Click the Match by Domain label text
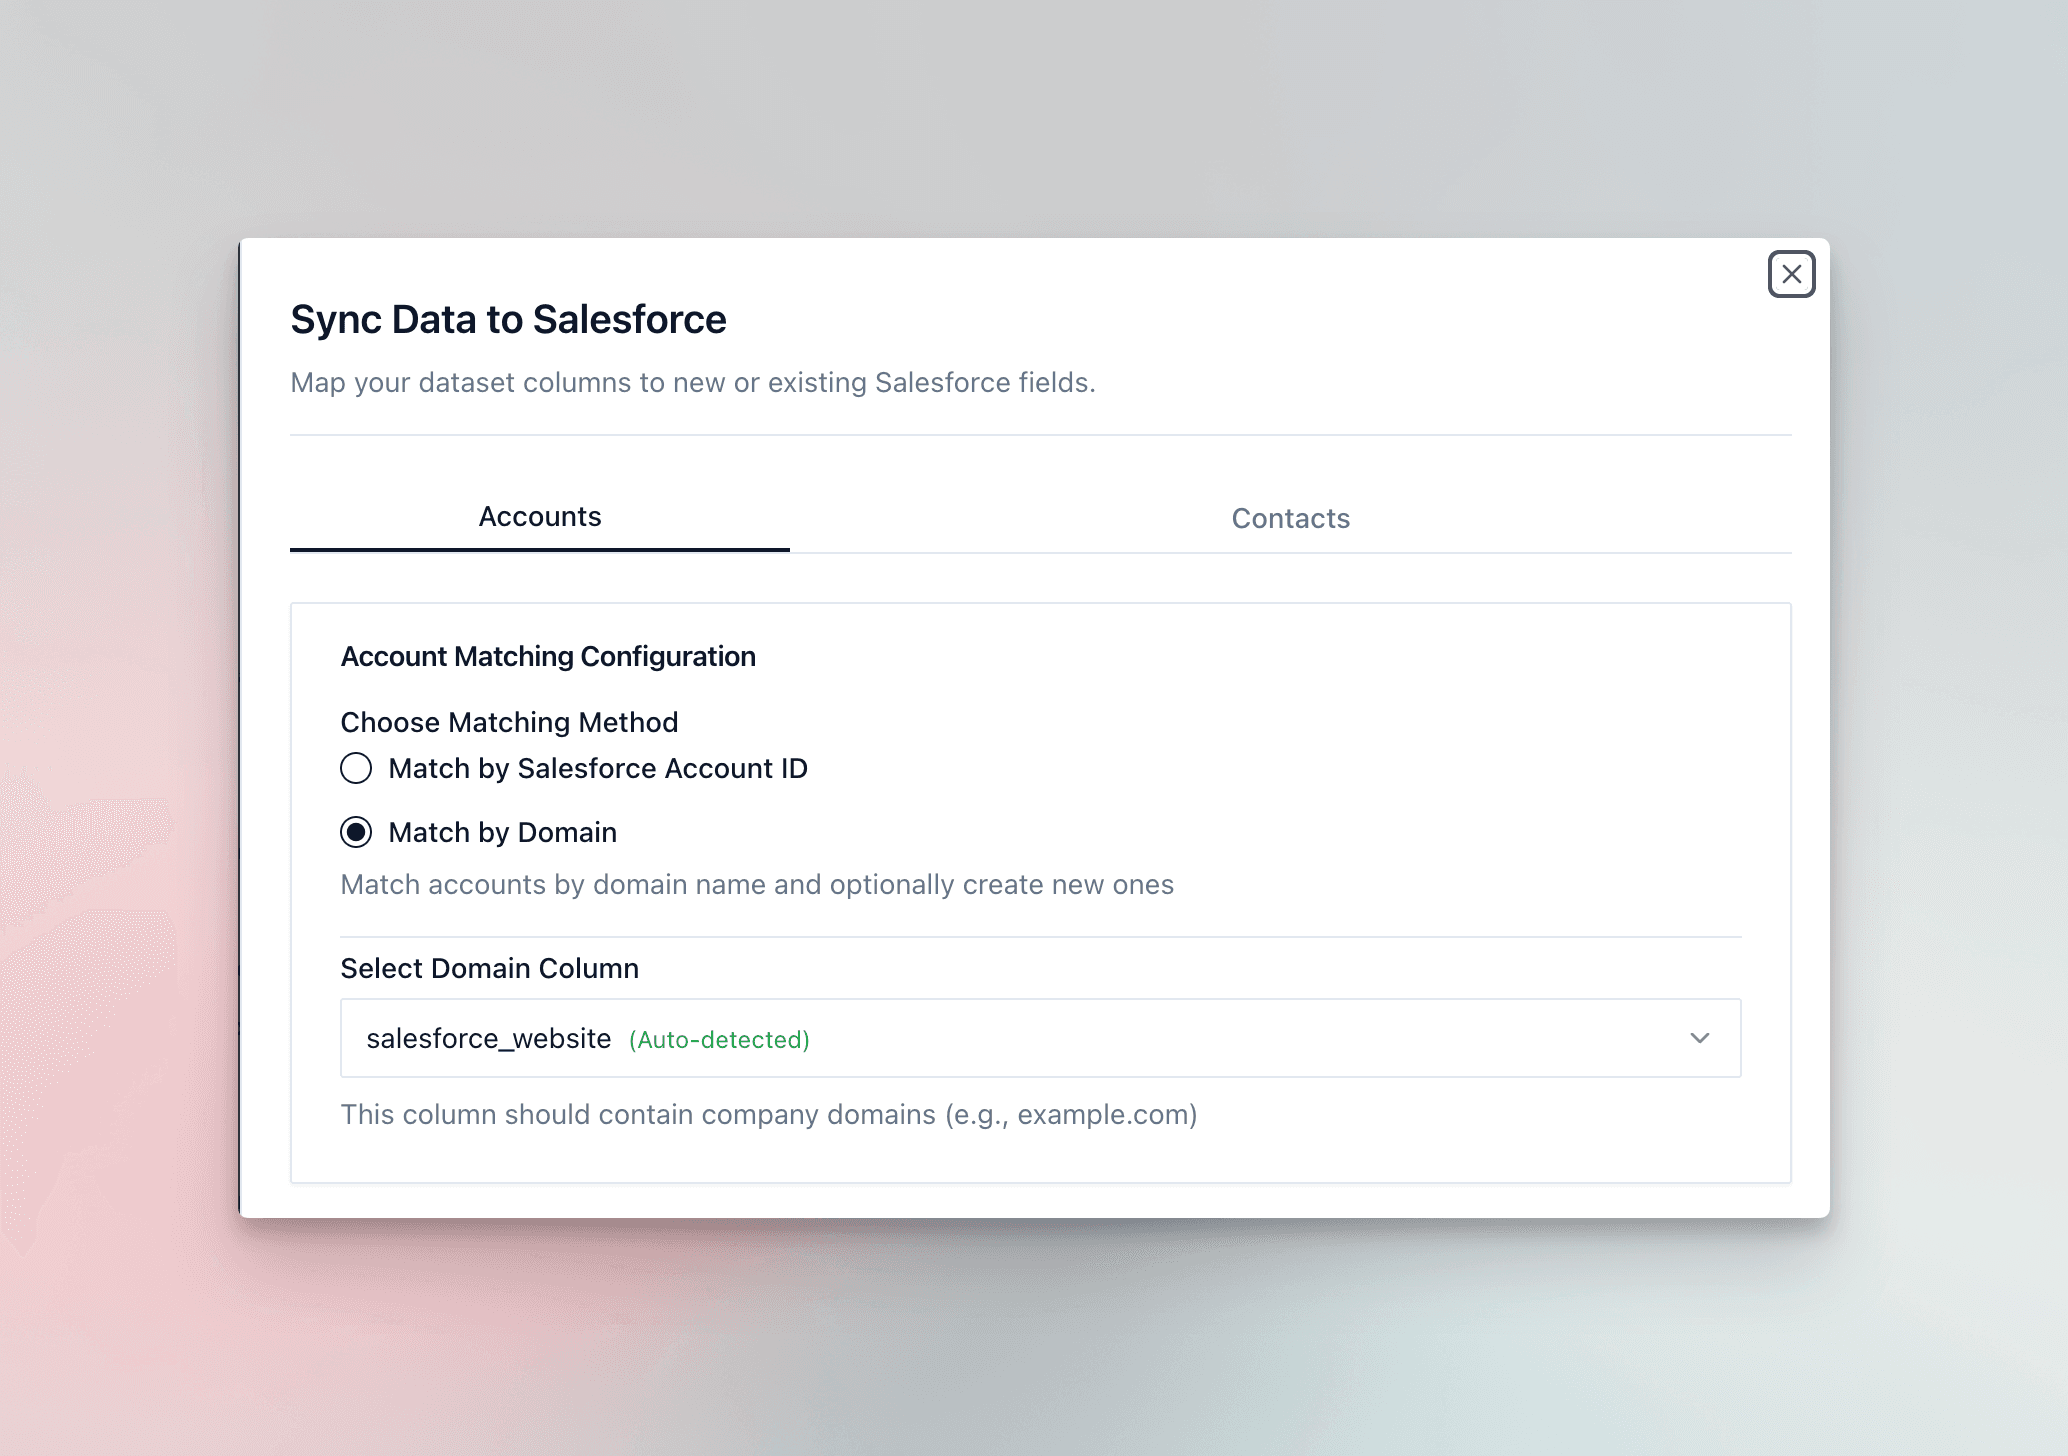The width and height of the screenshot is (2068, 1456). coord(502,832)
